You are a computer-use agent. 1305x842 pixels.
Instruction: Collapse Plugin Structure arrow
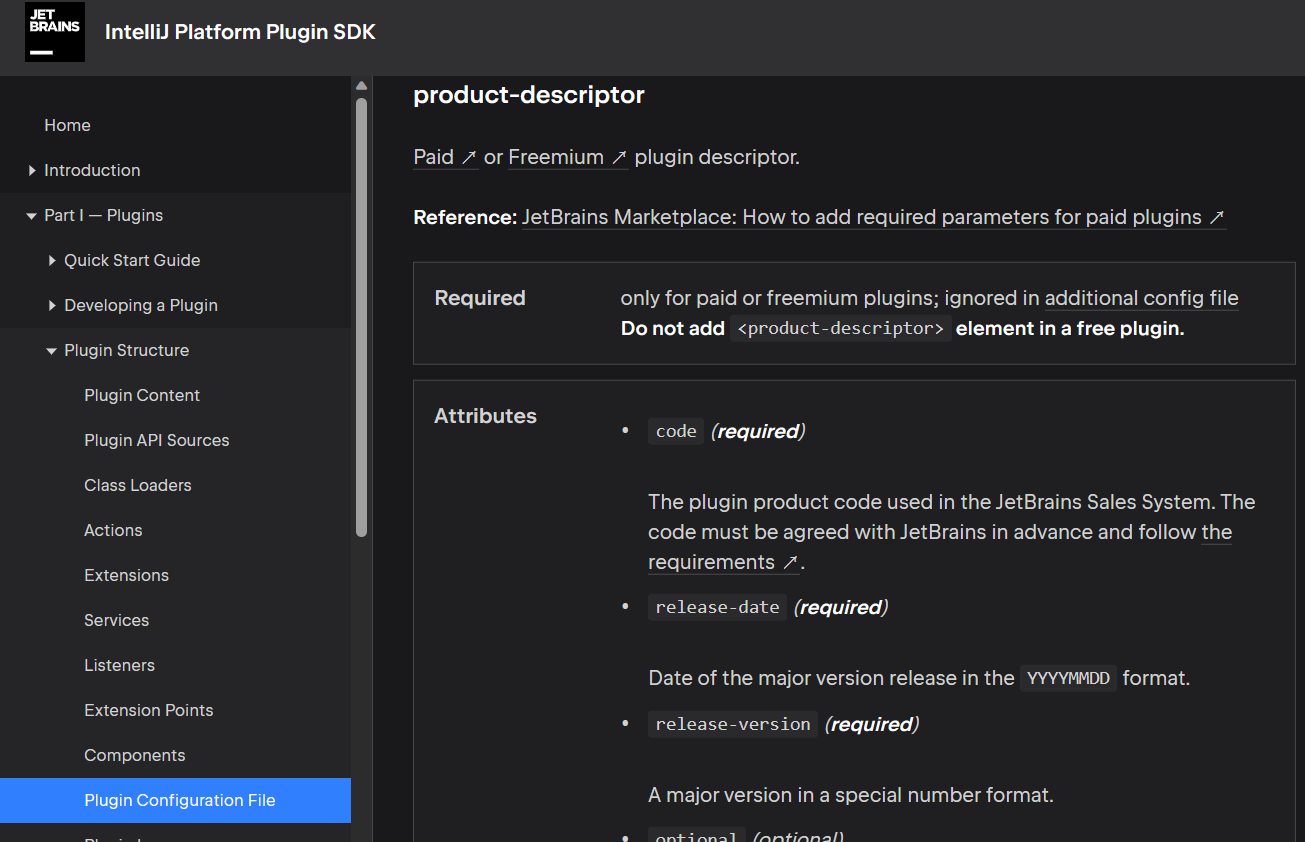(52, 350)
